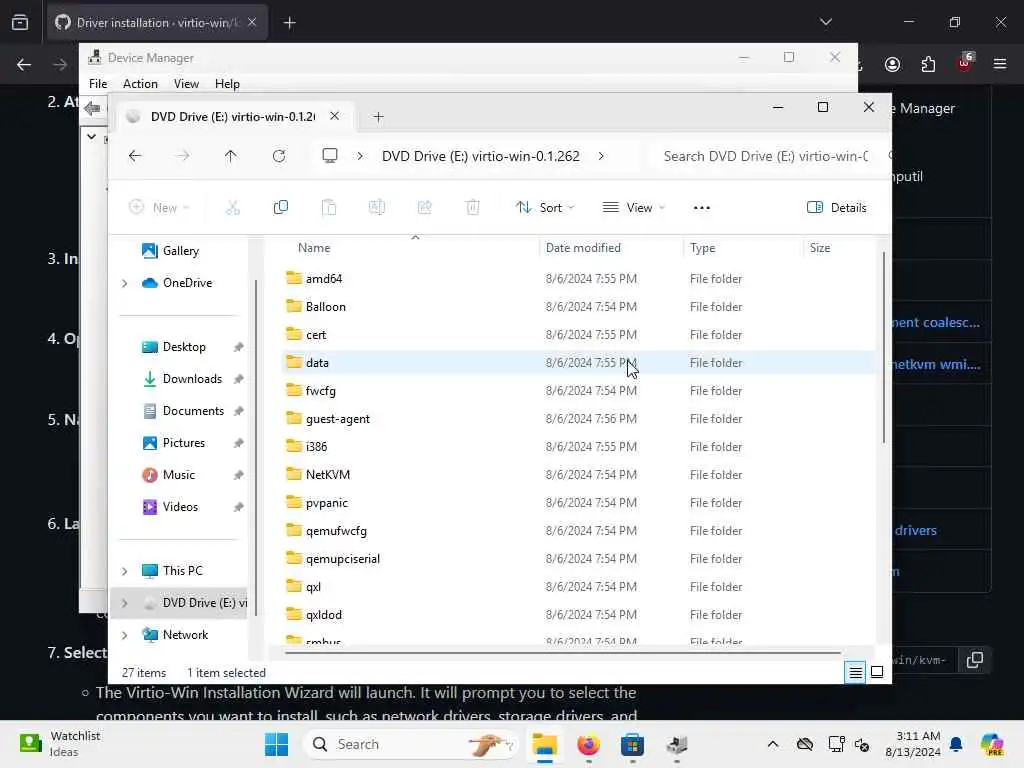Open Firefox hamburger application menu
The image size is (1024, 768).
point(999,64)
